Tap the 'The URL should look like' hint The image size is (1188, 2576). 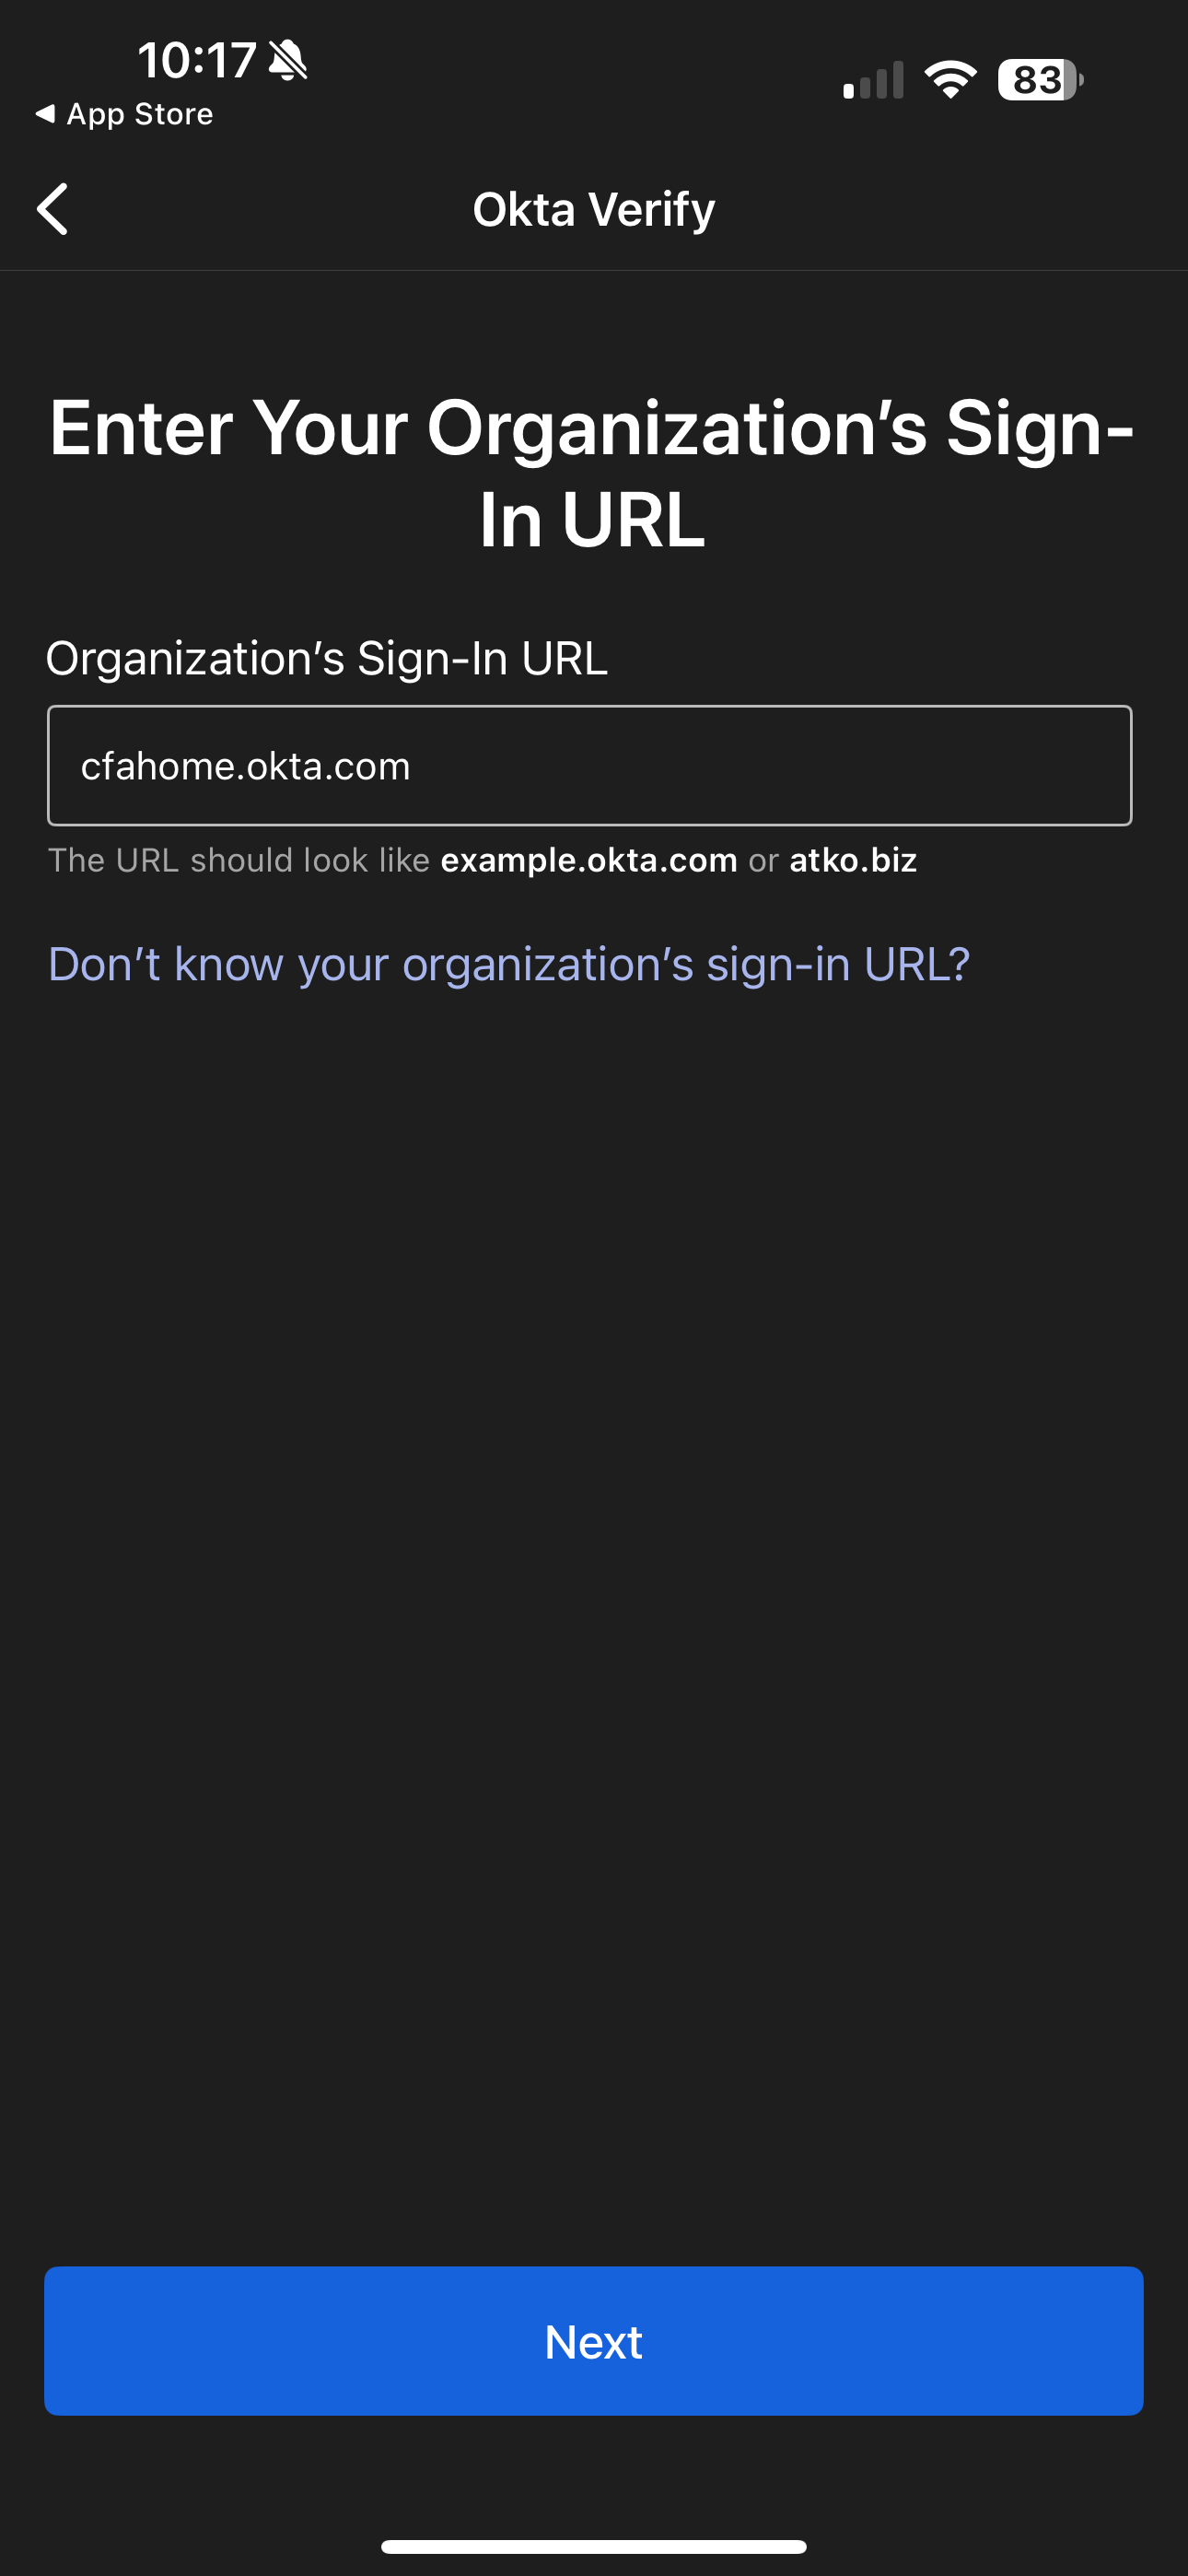[x=238, y=860]
